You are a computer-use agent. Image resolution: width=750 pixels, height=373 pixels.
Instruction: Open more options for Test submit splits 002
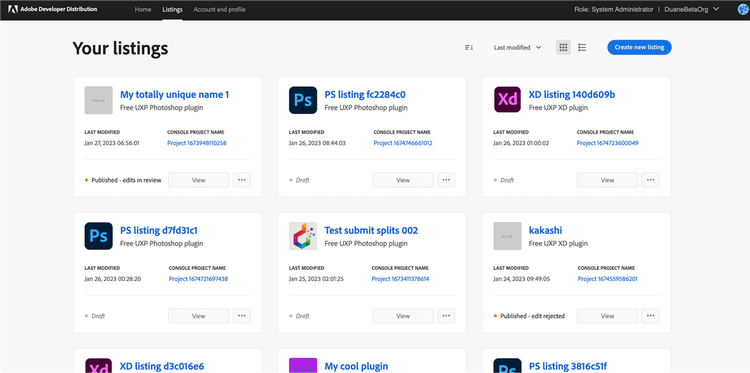coord(446,316)
